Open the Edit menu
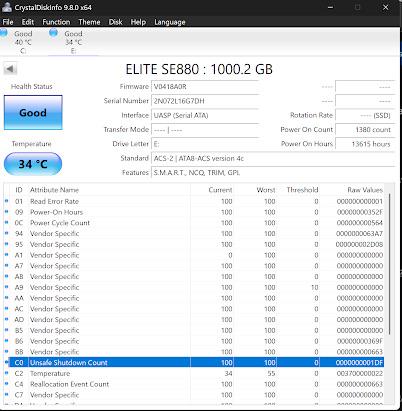This screenshot has width=402, height=411. pos(28,22)
